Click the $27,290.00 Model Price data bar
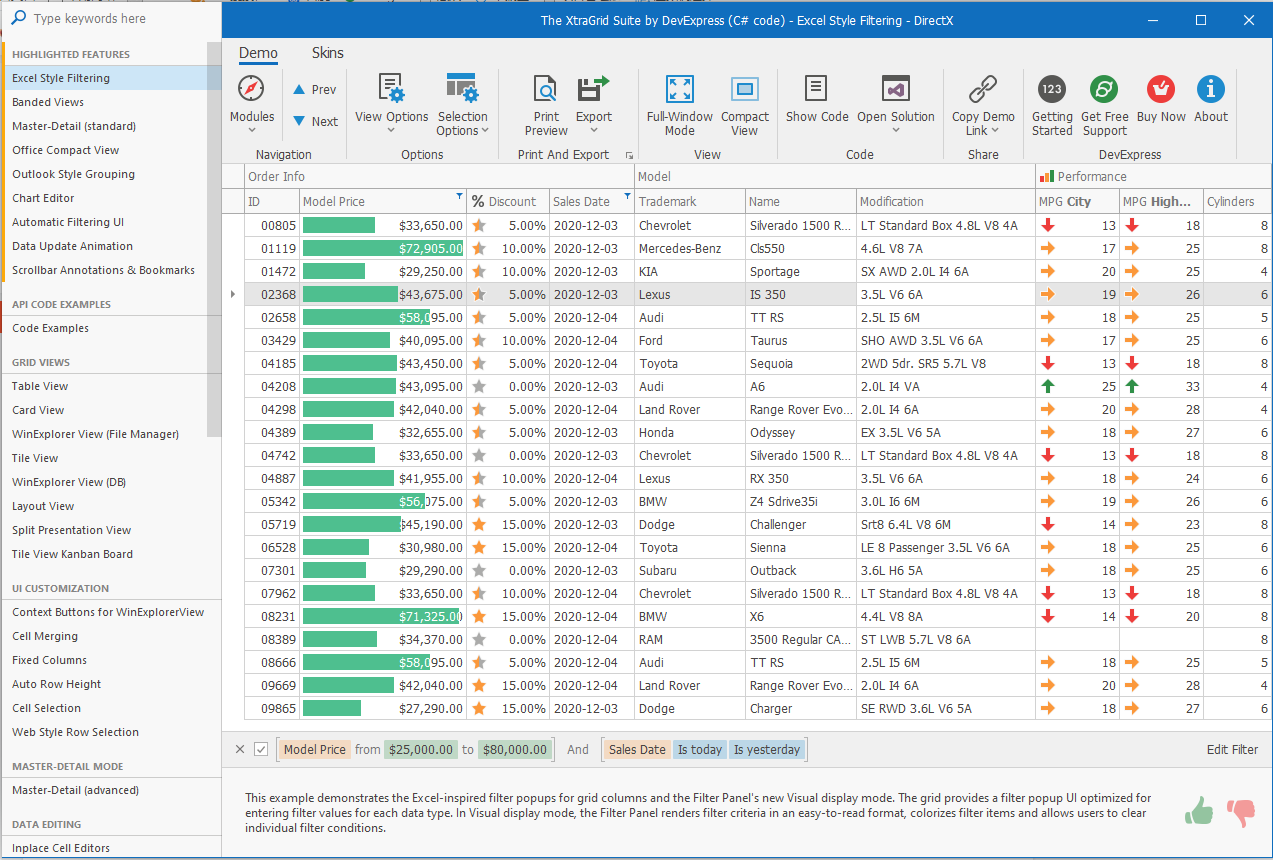Screen dimensions: 1273x860 coord(332,709)
